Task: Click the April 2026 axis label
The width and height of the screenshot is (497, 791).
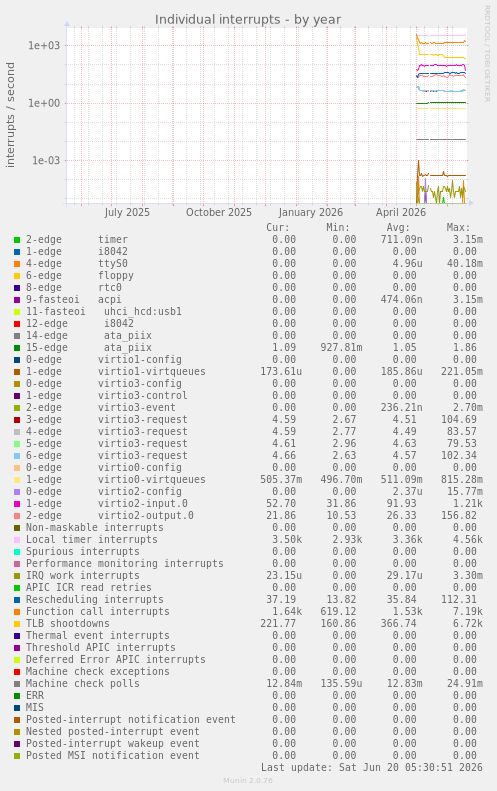Action: (x=401, y=212)
